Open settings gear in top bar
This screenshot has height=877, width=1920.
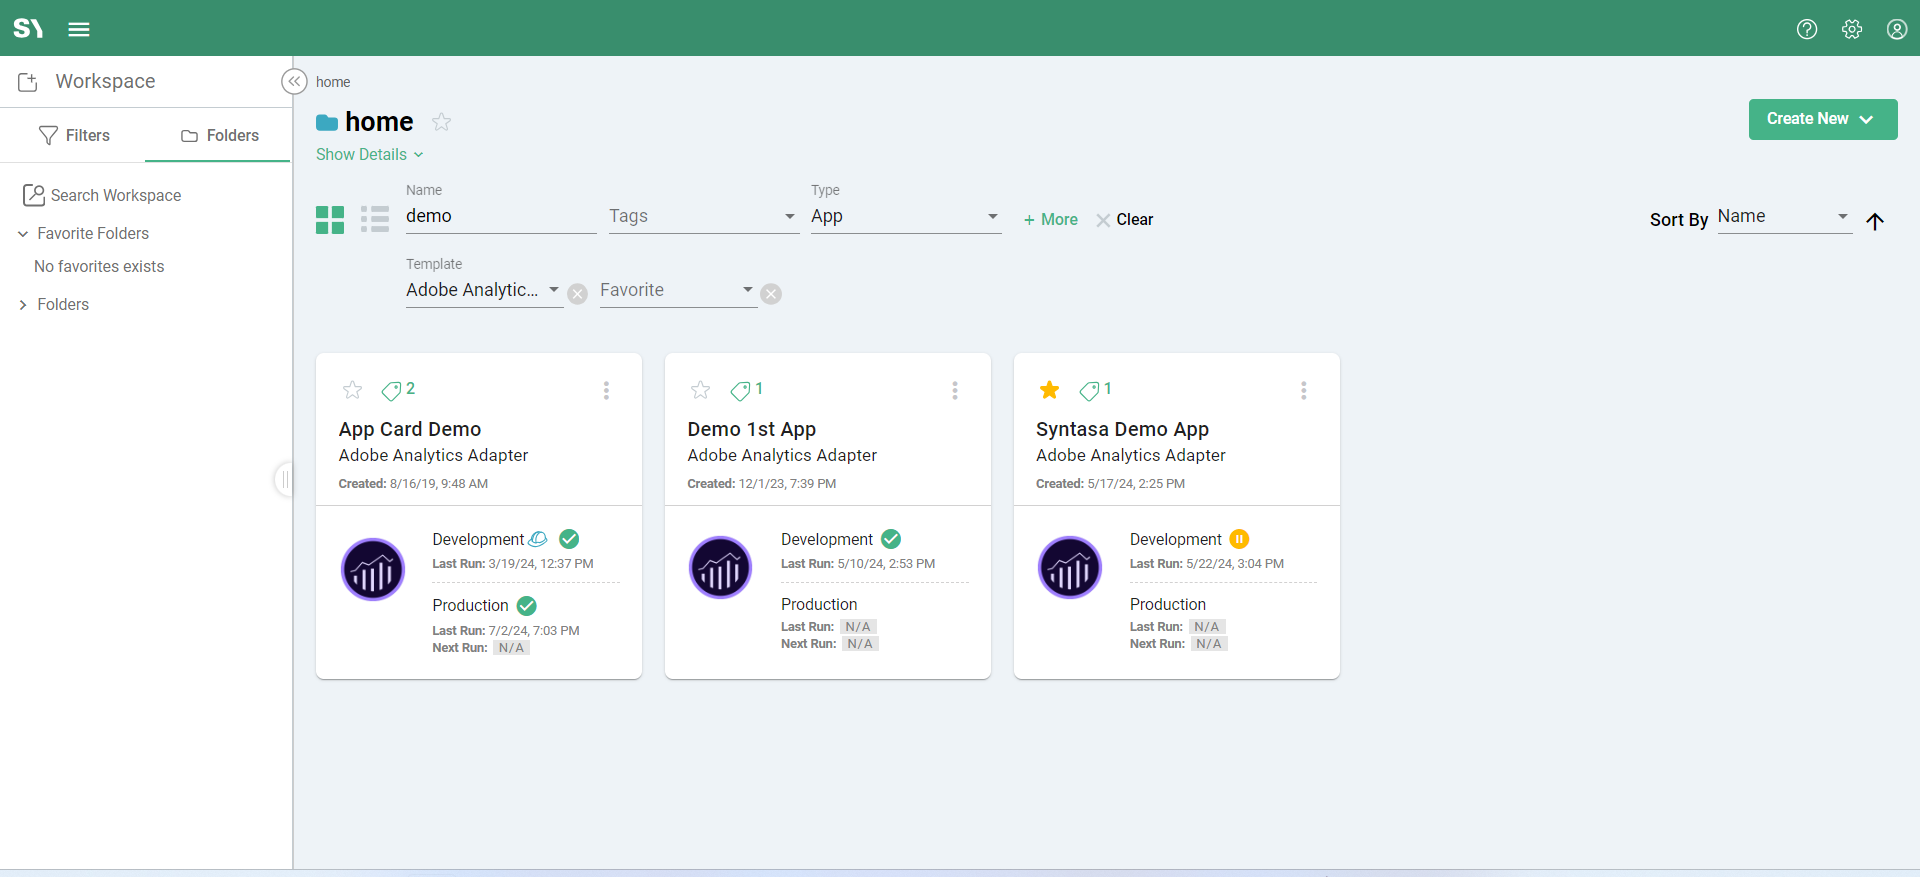point(1851,29)
